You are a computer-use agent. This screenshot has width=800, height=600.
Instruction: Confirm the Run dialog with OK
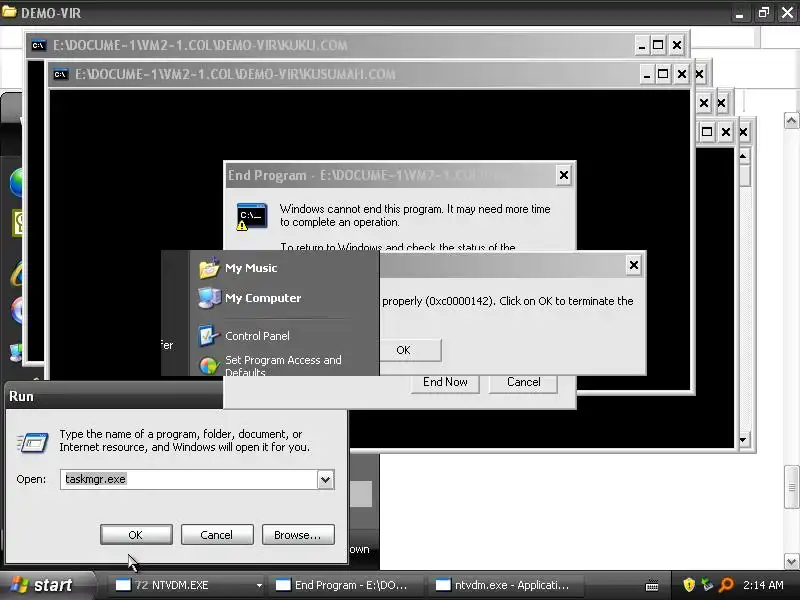(x=136, y=535)
